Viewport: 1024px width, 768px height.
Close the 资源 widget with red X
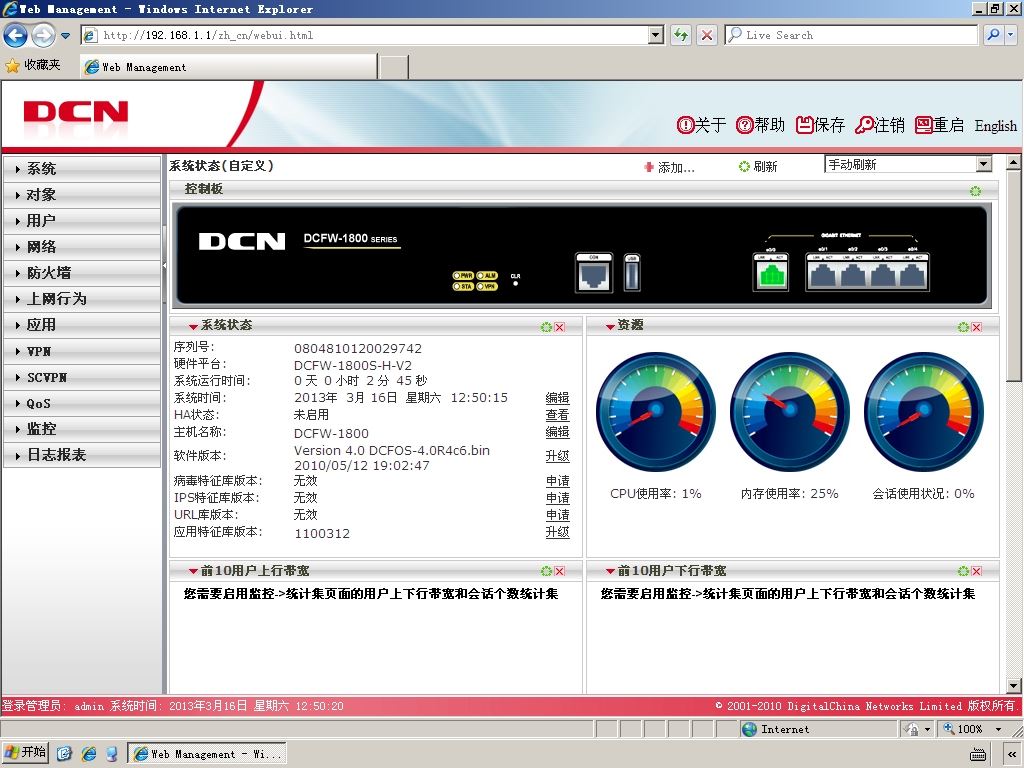[976, 327]
